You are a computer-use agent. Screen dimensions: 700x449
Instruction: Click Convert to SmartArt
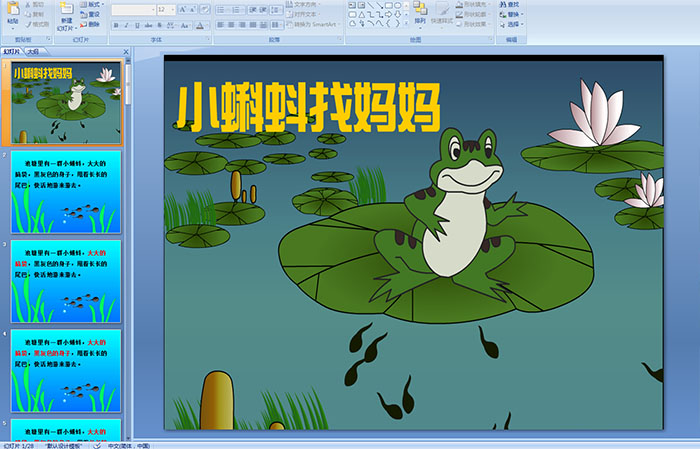[x=313, y=24]
